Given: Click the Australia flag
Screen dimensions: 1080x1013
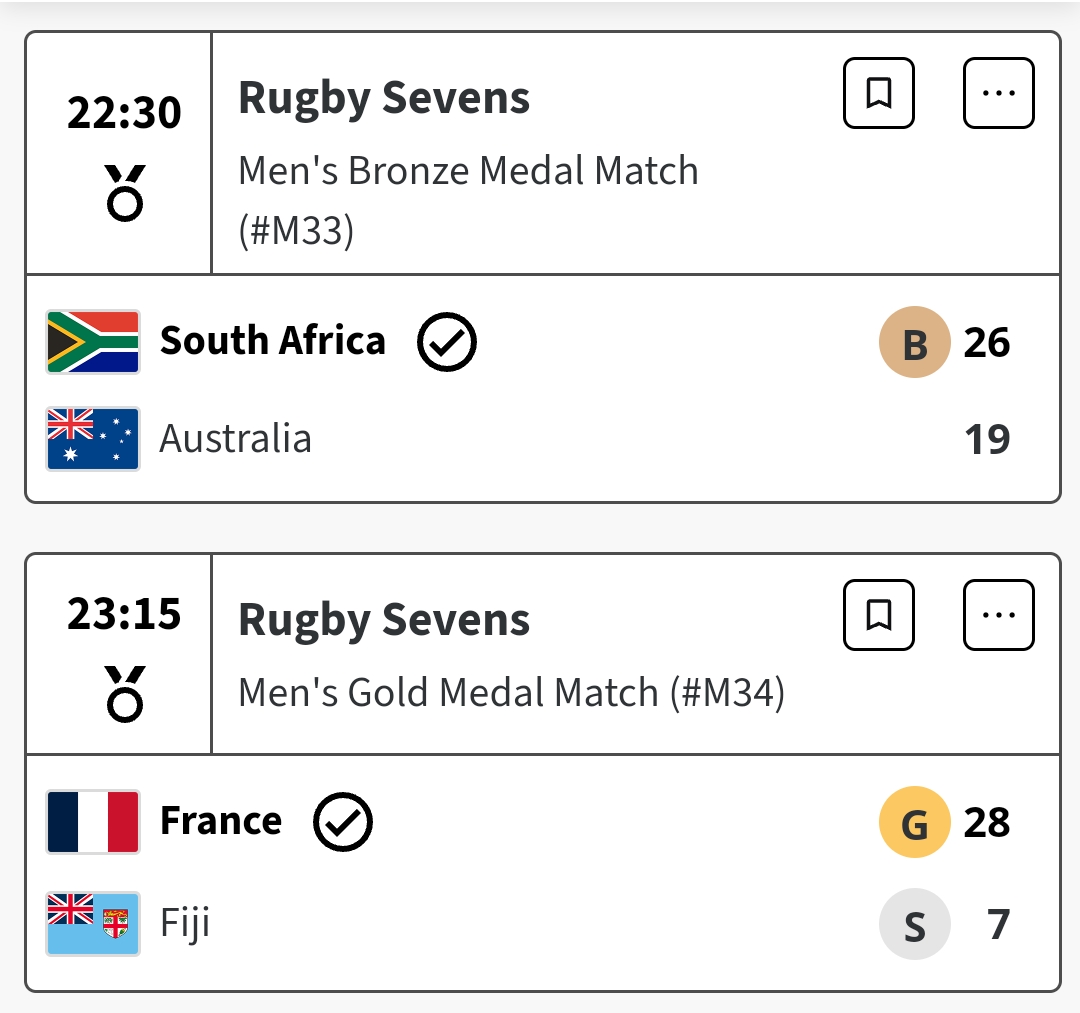Looking at the screenshot, I should (93, 439).
